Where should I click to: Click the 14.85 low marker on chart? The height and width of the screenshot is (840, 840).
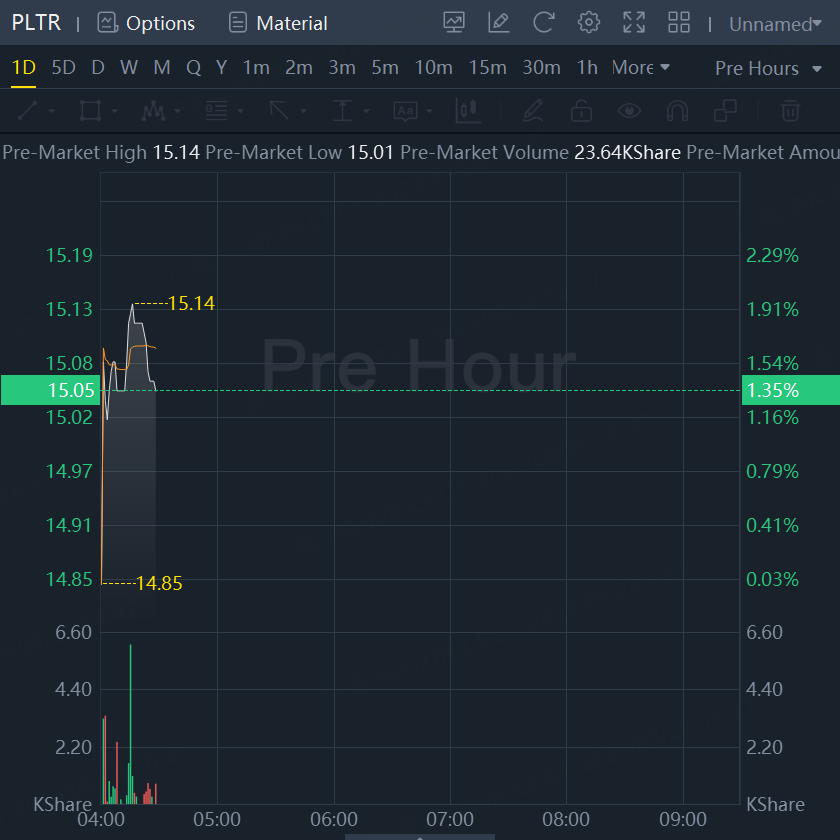(159, 583)
